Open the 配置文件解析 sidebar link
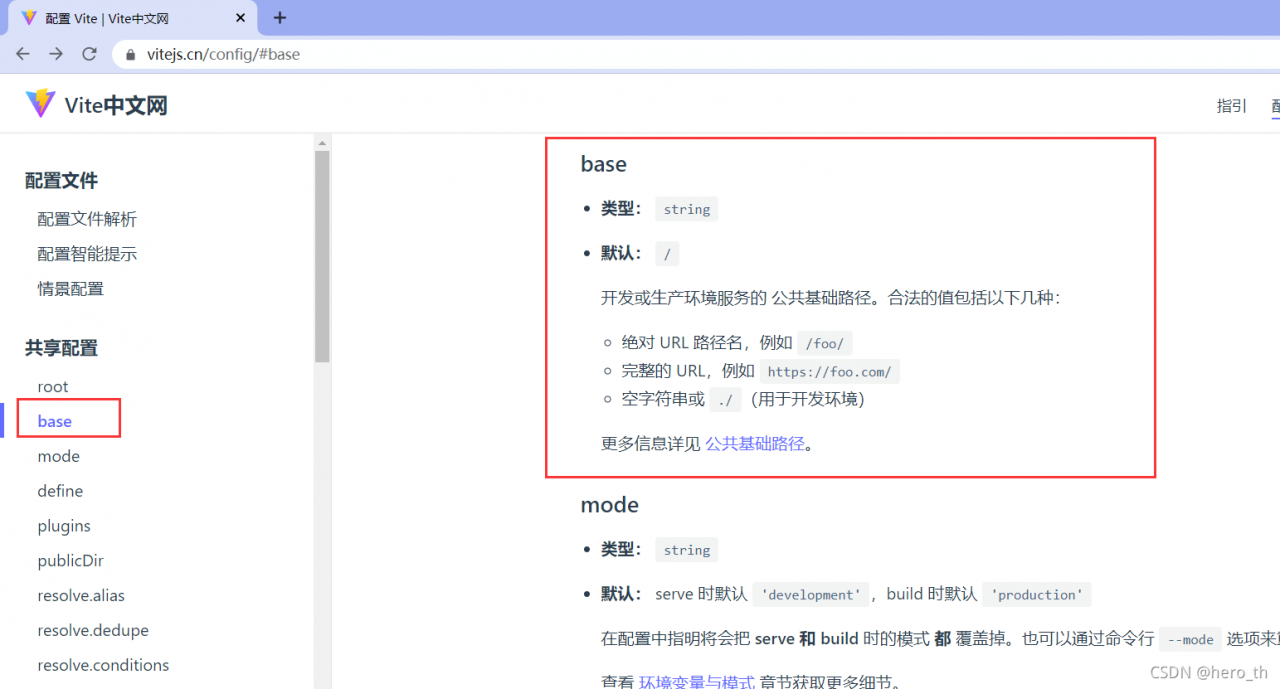The width and height of the screenshot is (1280, 689). [87, 219]
